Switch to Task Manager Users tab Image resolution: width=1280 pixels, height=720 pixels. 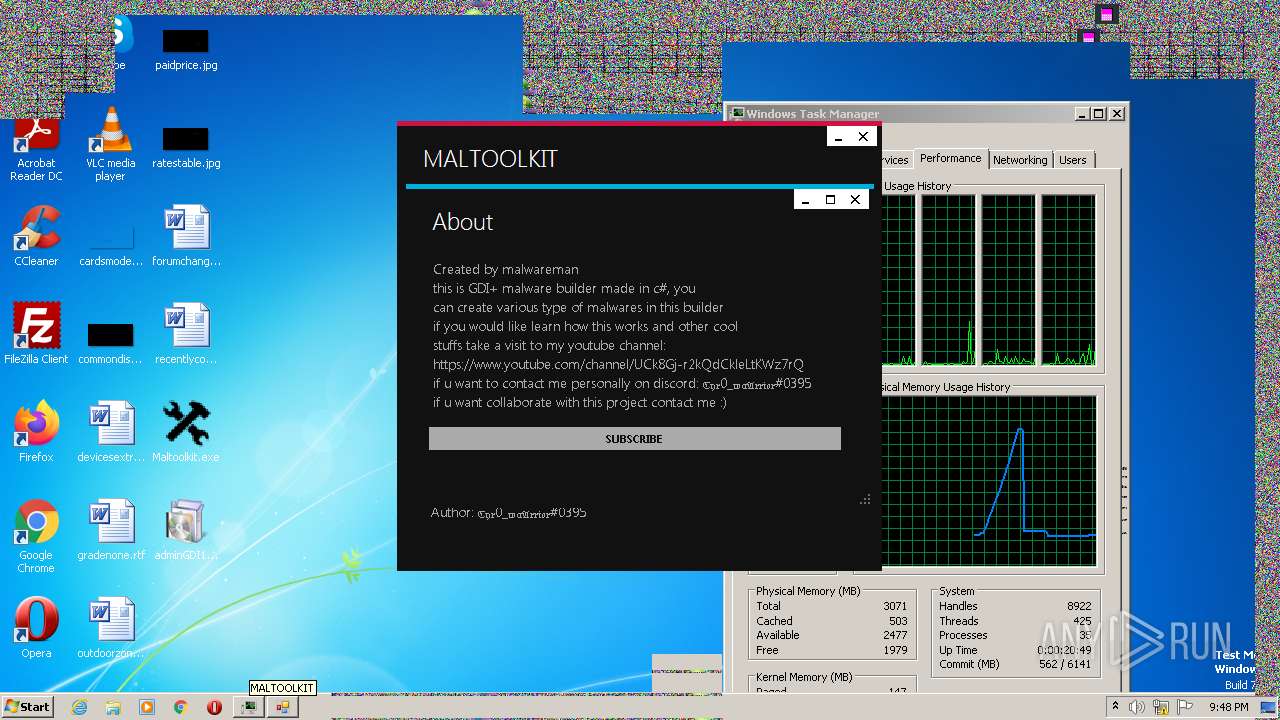tap(1073, 160)
